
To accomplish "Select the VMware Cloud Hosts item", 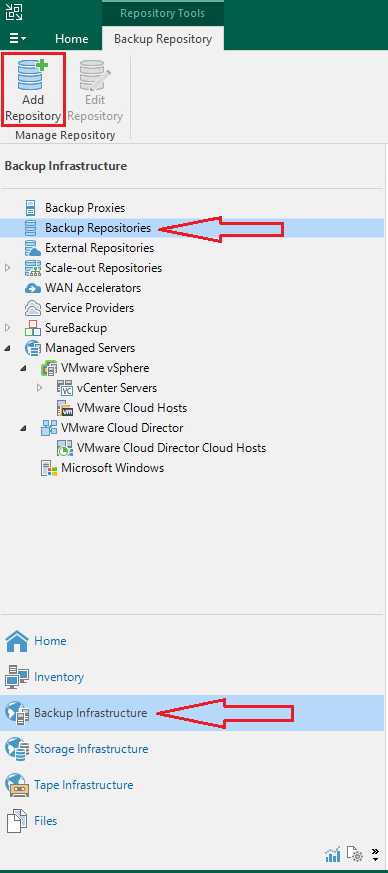I will pos(132,408).
